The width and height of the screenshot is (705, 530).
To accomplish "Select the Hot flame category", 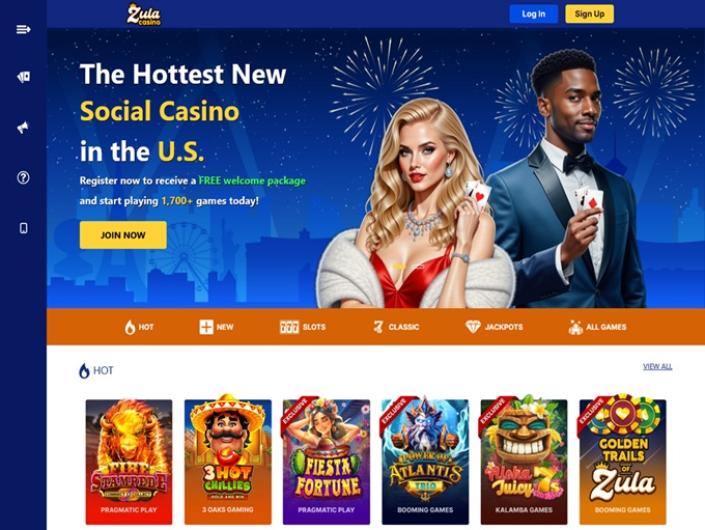I will (x=139, y=327).
